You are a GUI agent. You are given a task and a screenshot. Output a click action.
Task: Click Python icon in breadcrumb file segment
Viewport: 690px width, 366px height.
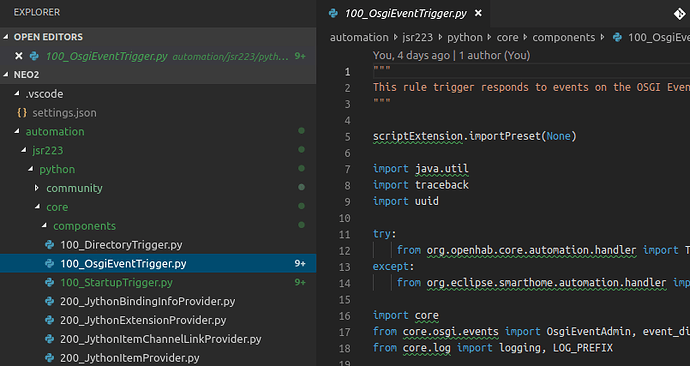[617, 37]
